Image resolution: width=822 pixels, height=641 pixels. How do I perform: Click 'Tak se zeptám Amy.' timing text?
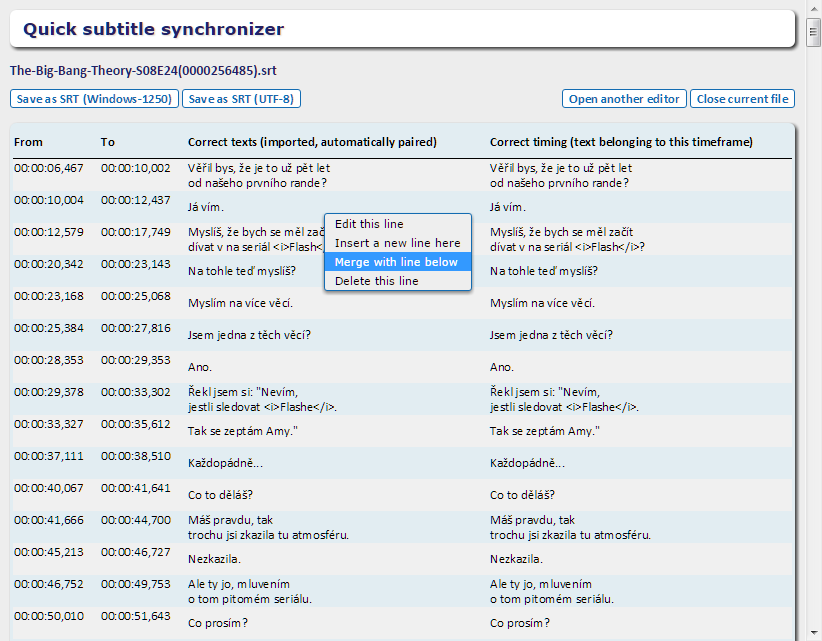click(x=544, y=431)
